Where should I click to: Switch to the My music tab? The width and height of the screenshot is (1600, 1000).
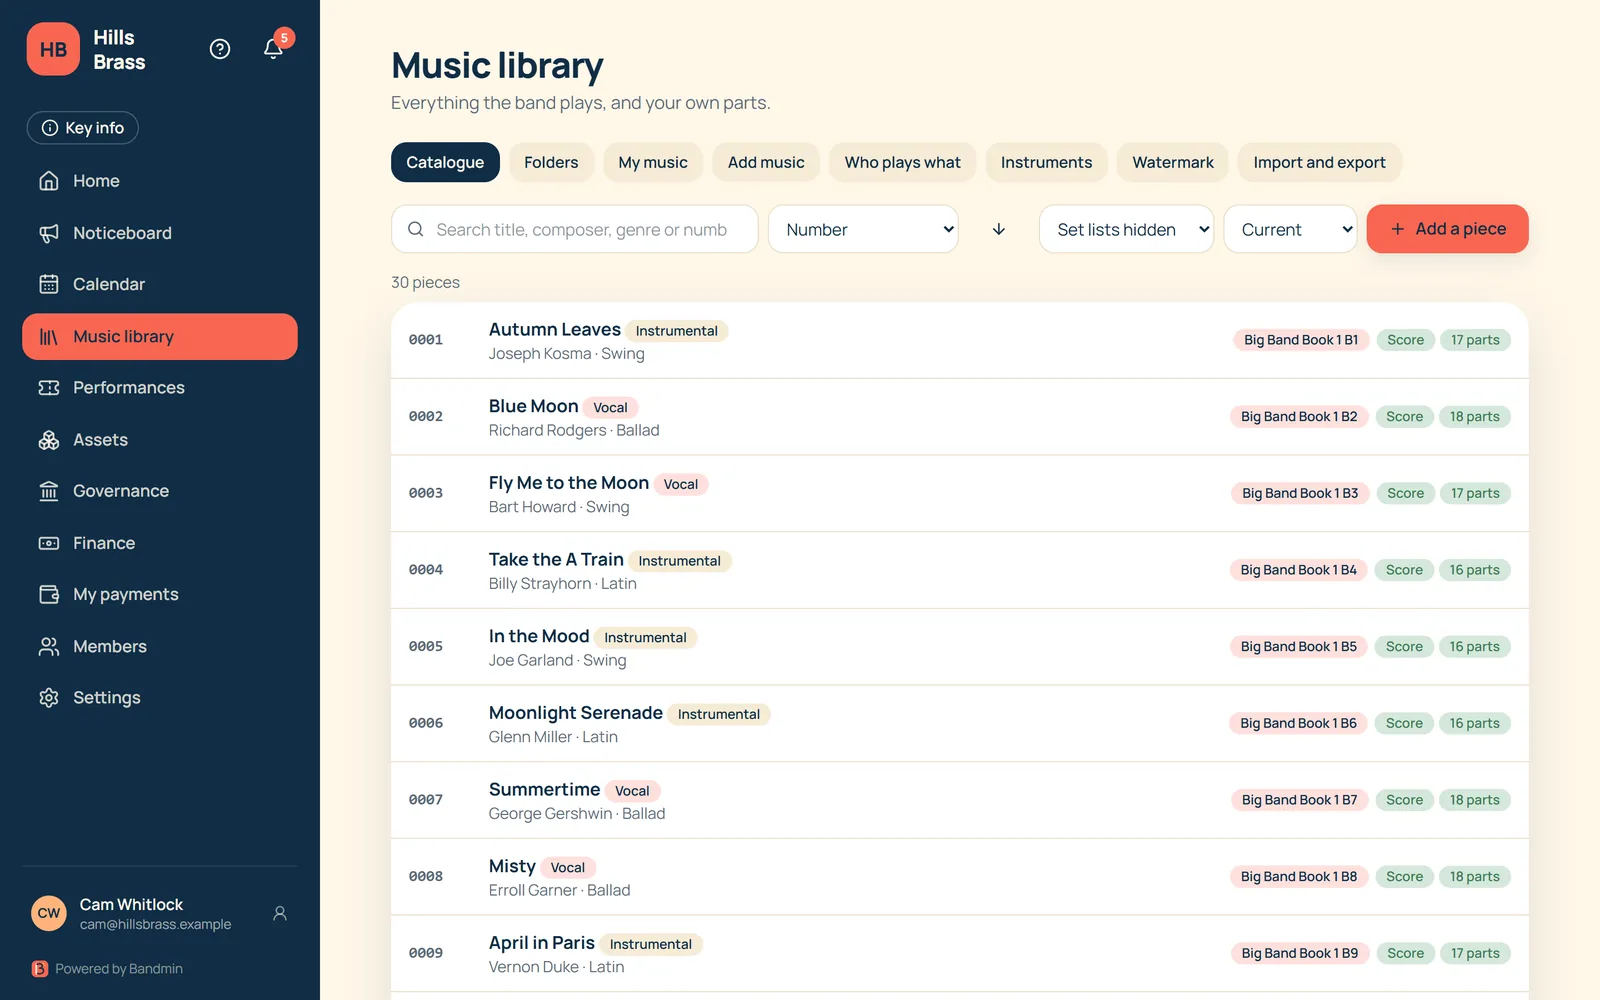653,162
